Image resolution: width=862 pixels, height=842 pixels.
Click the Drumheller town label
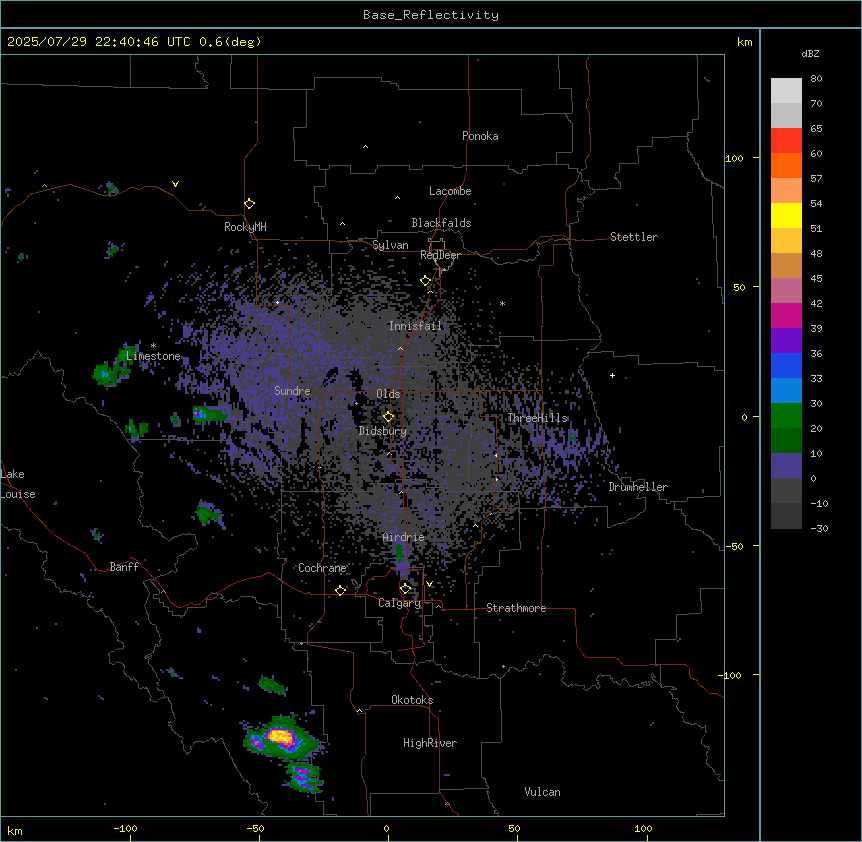638,487
